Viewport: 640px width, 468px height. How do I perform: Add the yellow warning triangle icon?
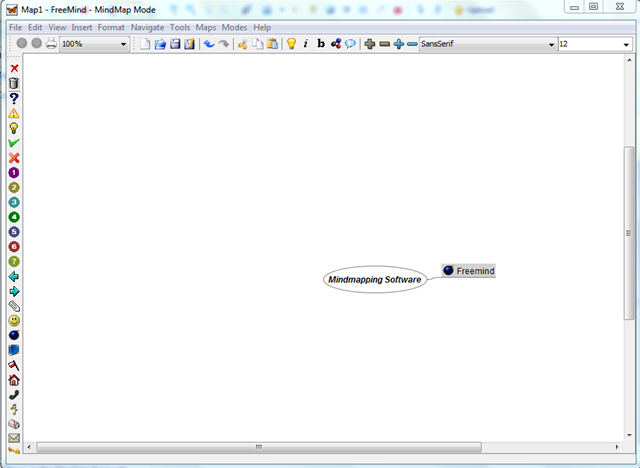pyautogui.click(x=14, y=113)
